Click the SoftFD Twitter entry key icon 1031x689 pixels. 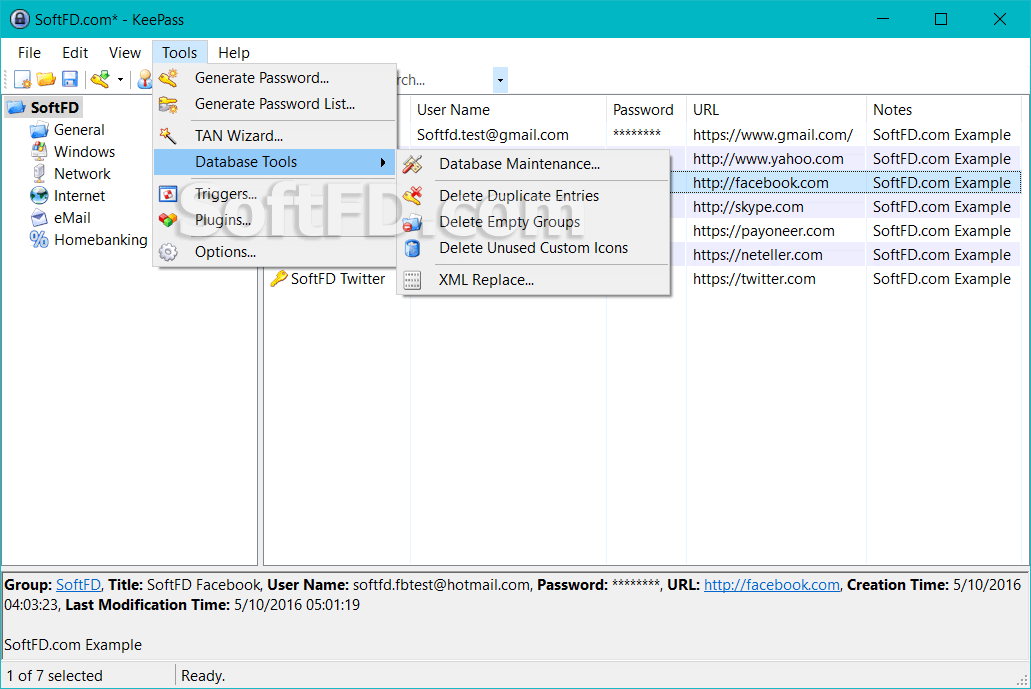[279, 279]
